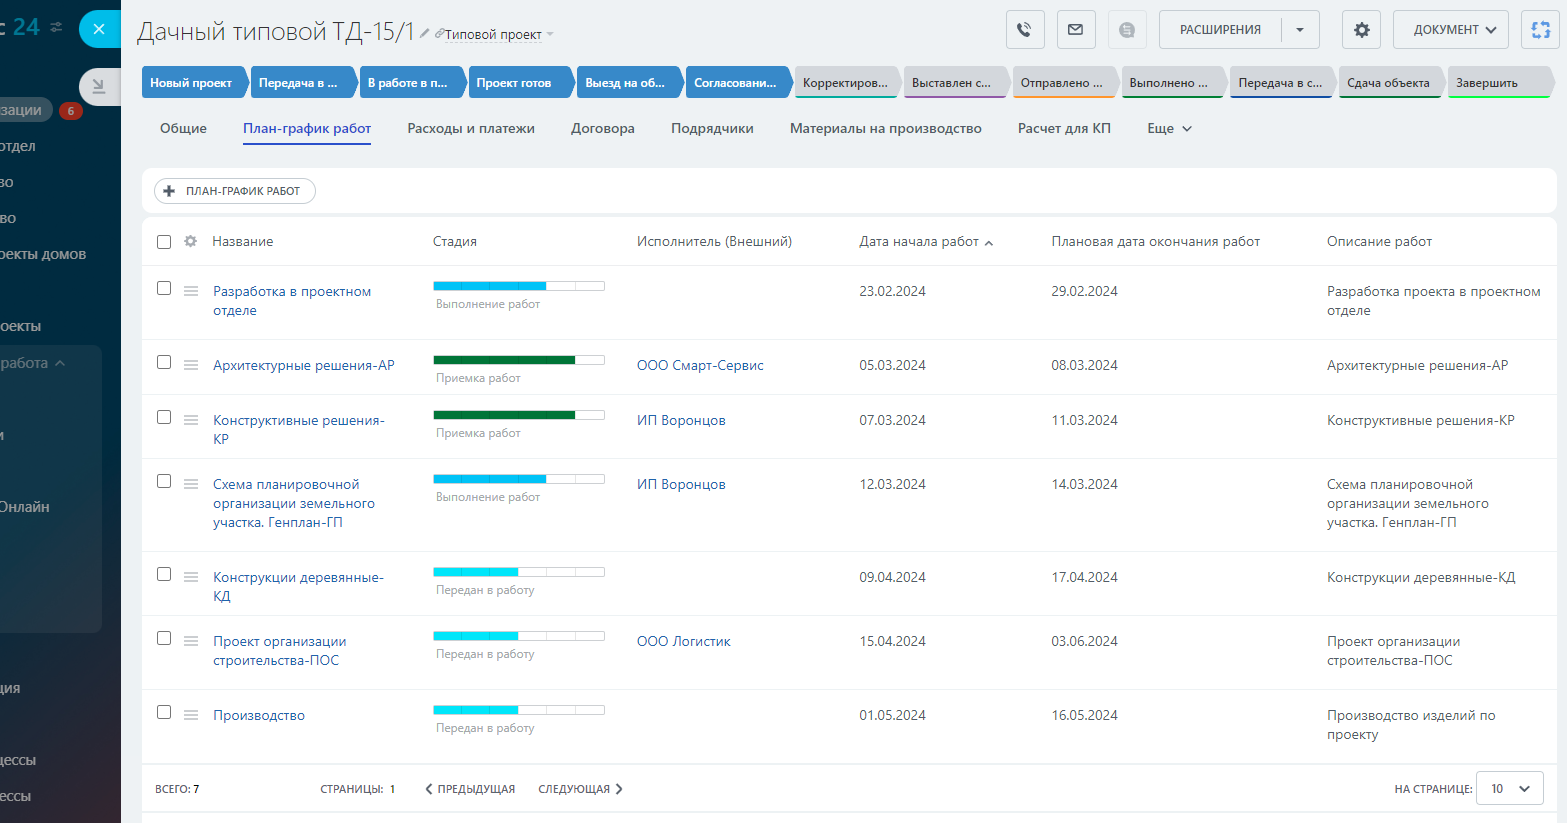Expand the Документ dropdown button
The height and width of the screenshot is (823, 1567).
coord(1450,30)
